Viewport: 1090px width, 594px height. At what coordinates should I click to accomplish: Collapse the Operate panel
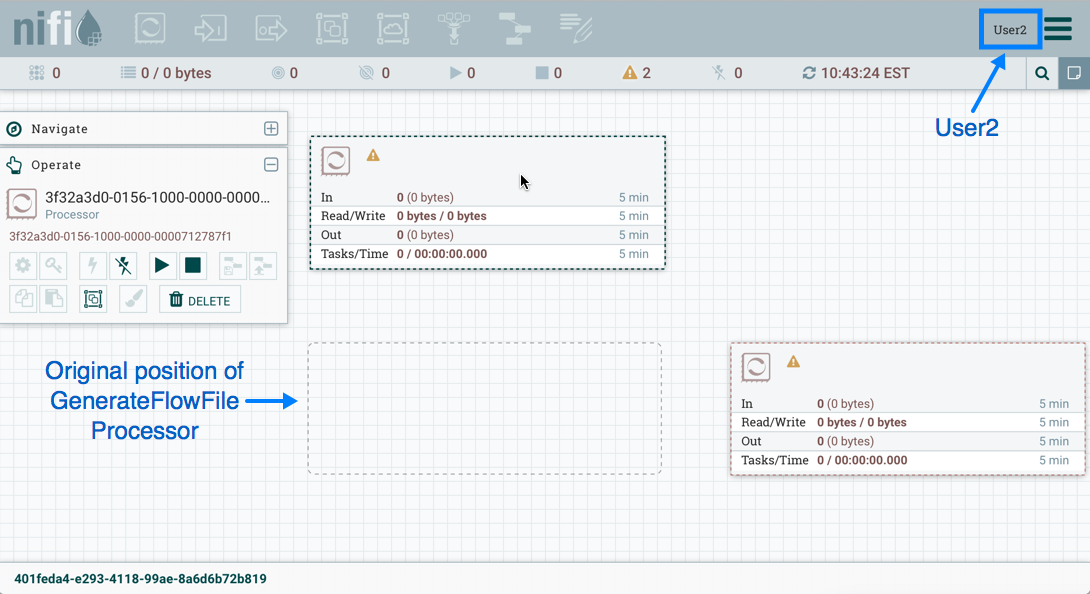coord(271,165)
